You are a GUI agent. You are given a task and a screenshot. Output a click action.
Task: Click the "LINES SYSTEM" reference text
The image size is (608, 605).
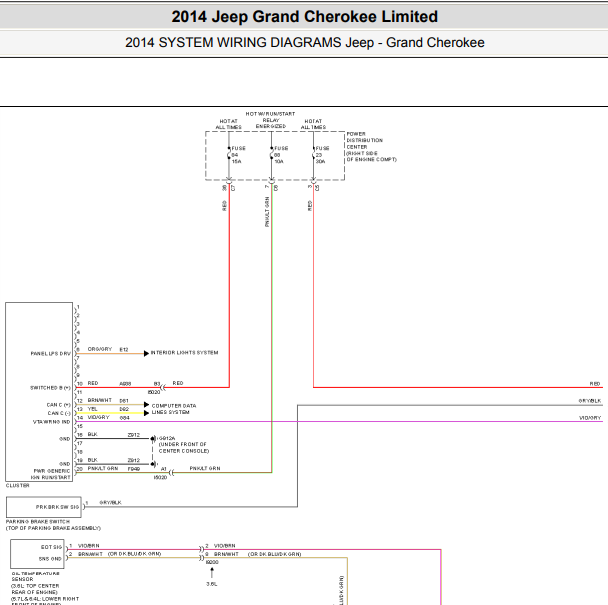pos(170,412)
